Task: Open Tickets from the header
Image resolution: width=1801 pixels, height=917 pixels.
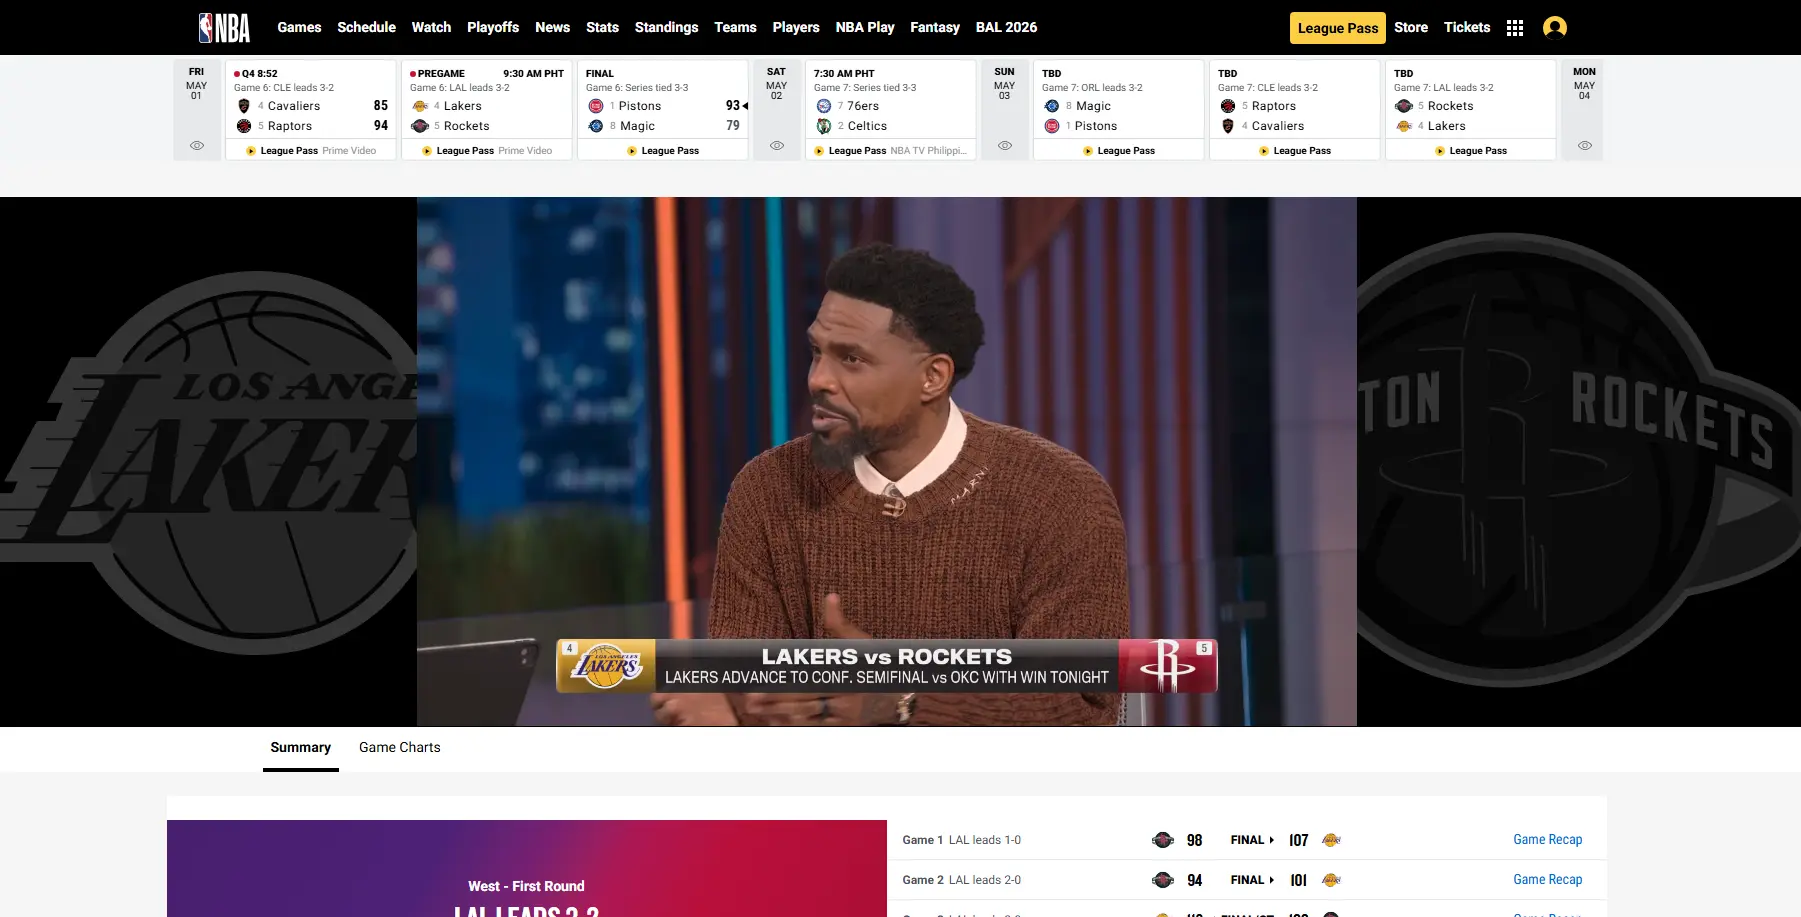Action: pyautogui.click(x=1467, y=27)
